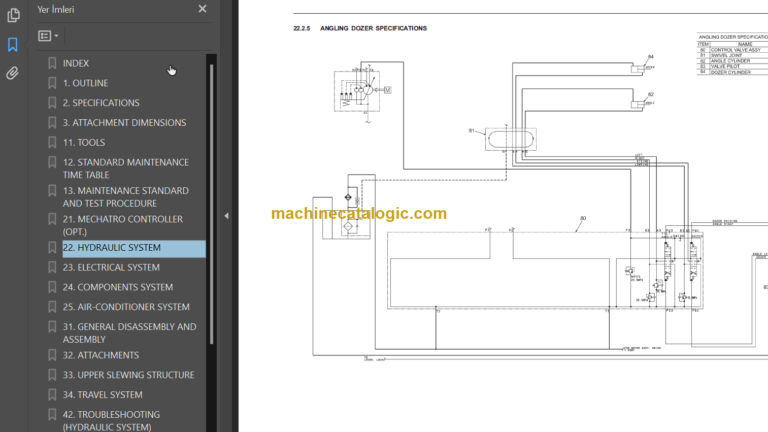Click bookmark icon beside 32. ATTACHMENTS
Image resolution: width=768 pixels, height=432 pixels.
pyautogui.click(x=52, y=355)
